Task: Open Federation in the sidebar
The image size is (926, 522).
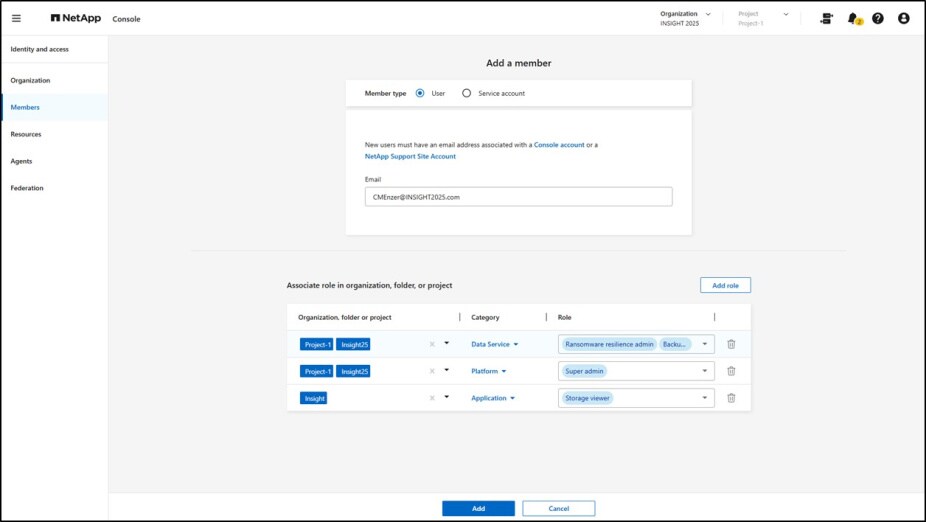Action: tap(27, 188)
